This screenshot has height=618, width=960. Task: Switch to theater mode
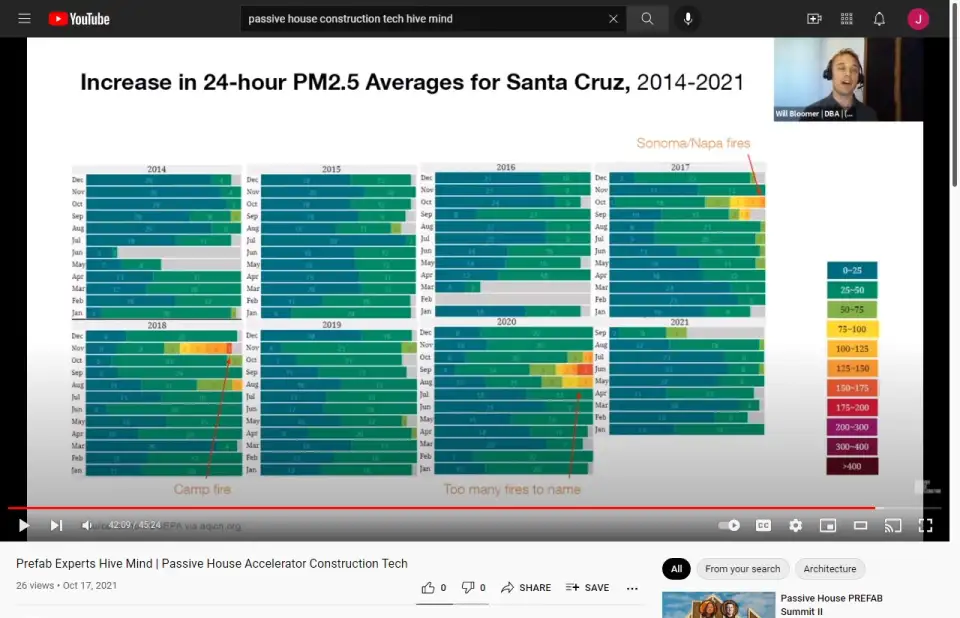point(860,525)
